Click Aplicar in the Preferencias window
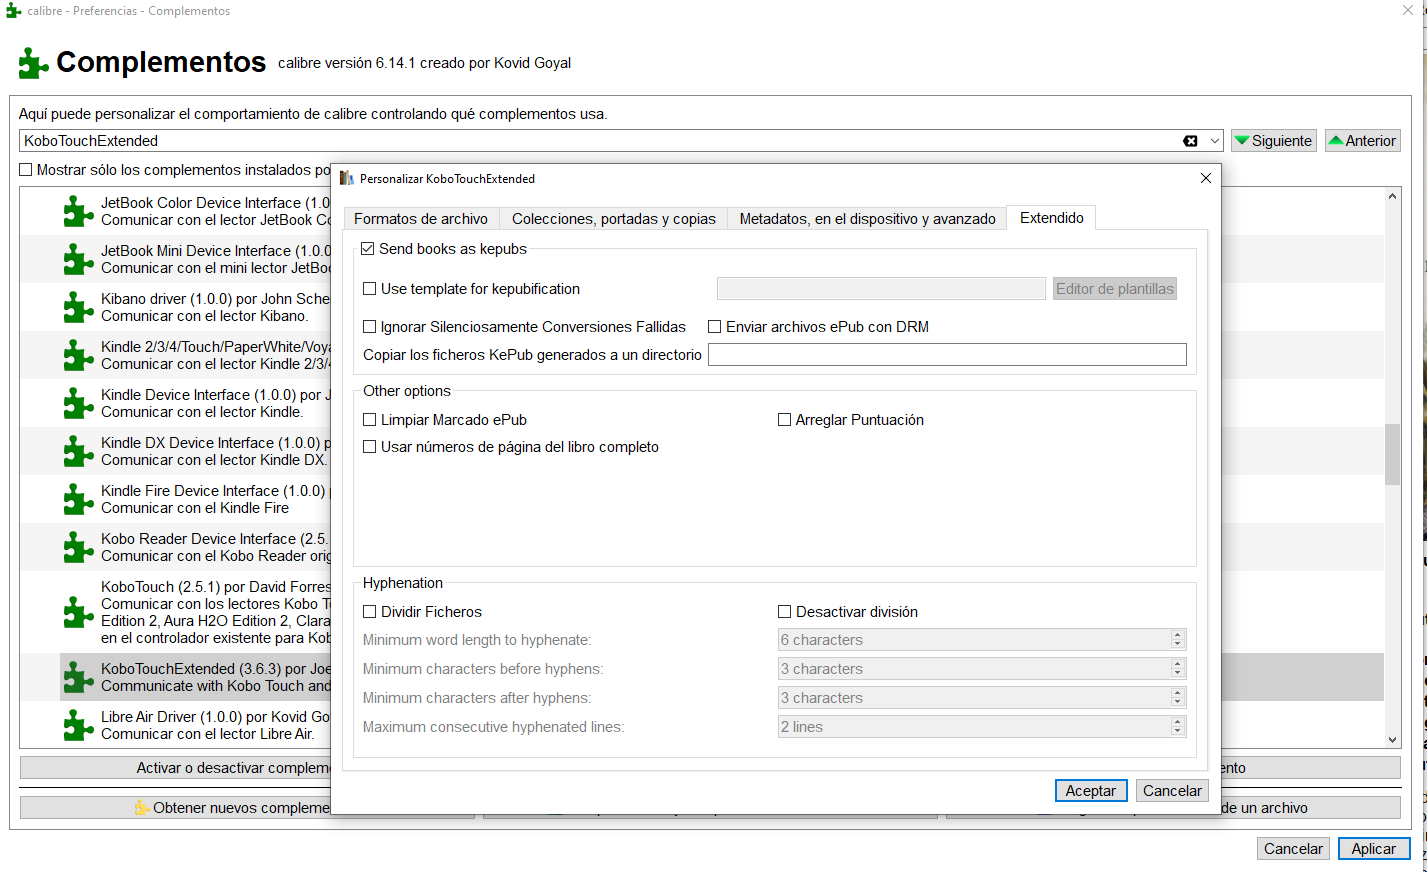Image resolution: width=1427 pixels, height=872 pixels. click(1374, 849)
